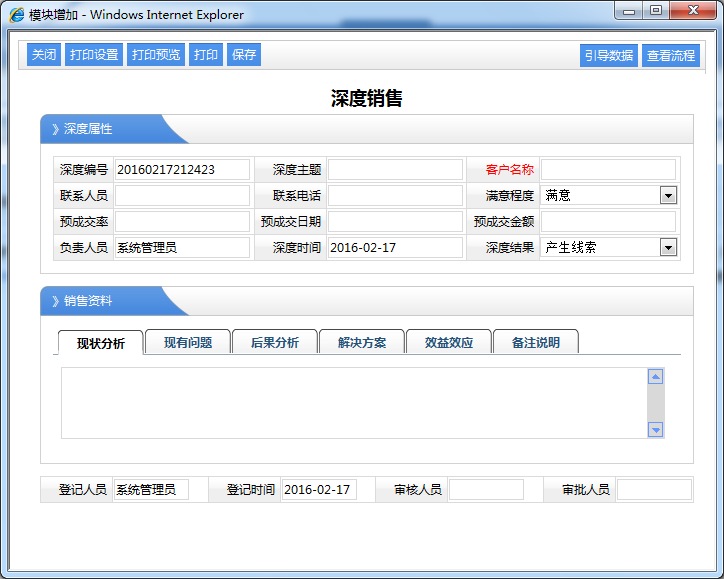The width and height of the screenshot is (724, 579).
Task: Save the form with 保存
Action: click(x=244, y=55)
